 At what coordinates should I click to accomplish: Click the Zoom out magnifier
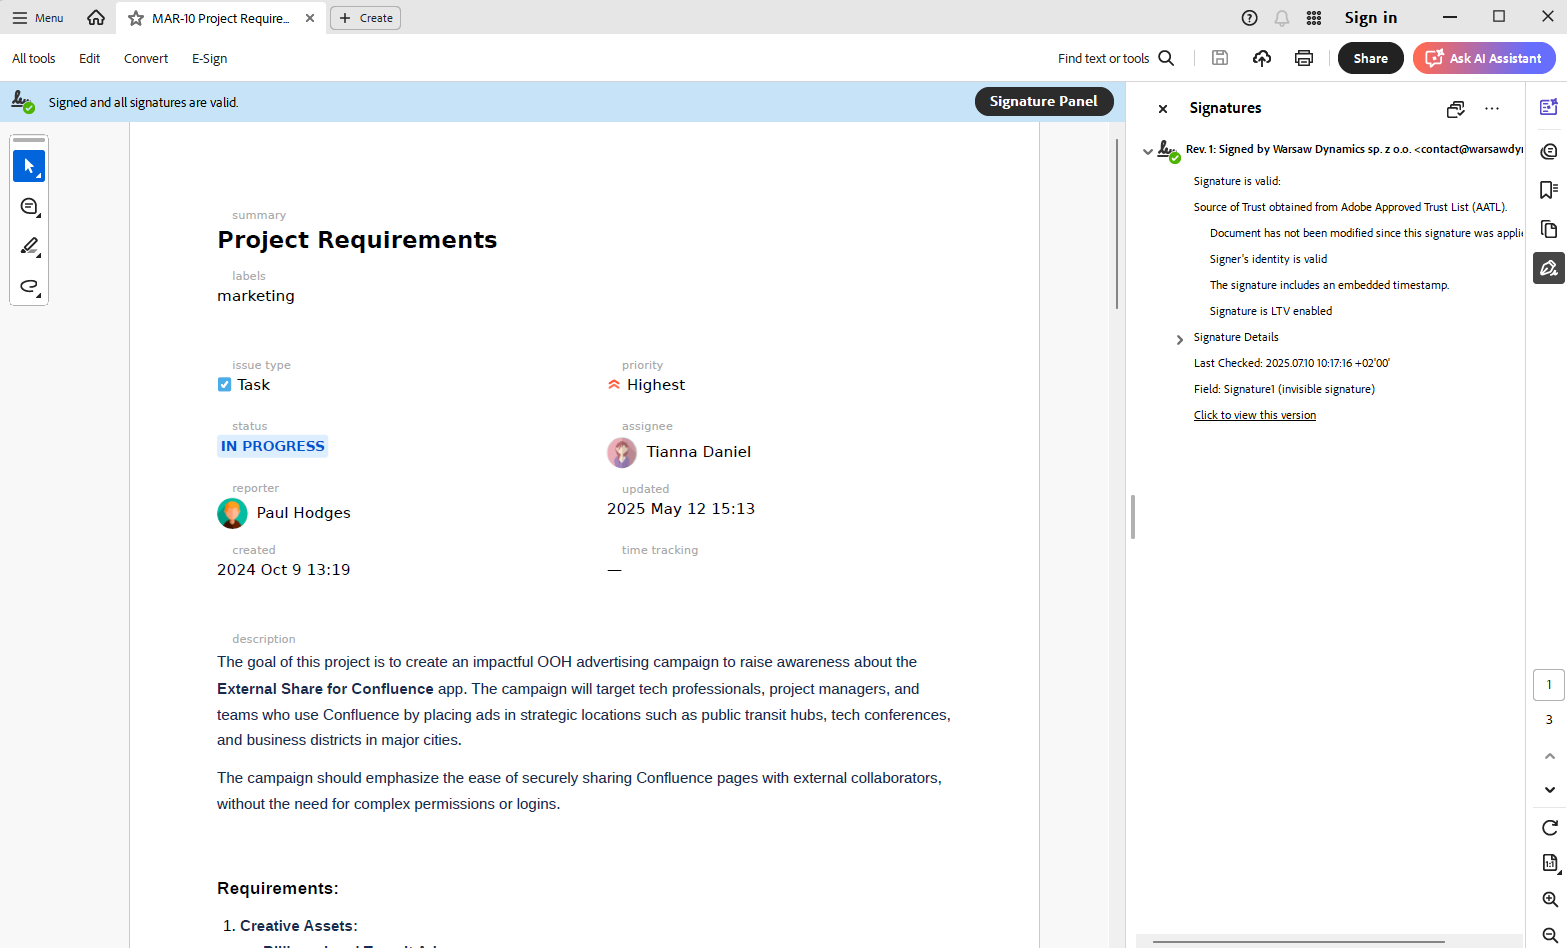click(x=1550, y=936)
